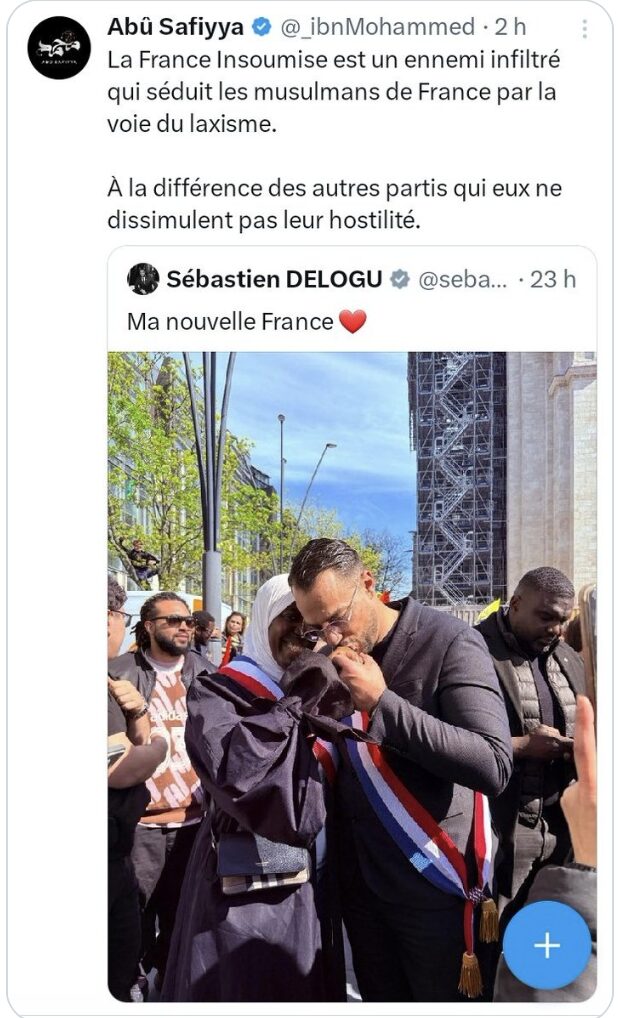Click the 'Ma nouvelle France' quoted text
Screen dimensions: 642x1018
click(230, 322)
